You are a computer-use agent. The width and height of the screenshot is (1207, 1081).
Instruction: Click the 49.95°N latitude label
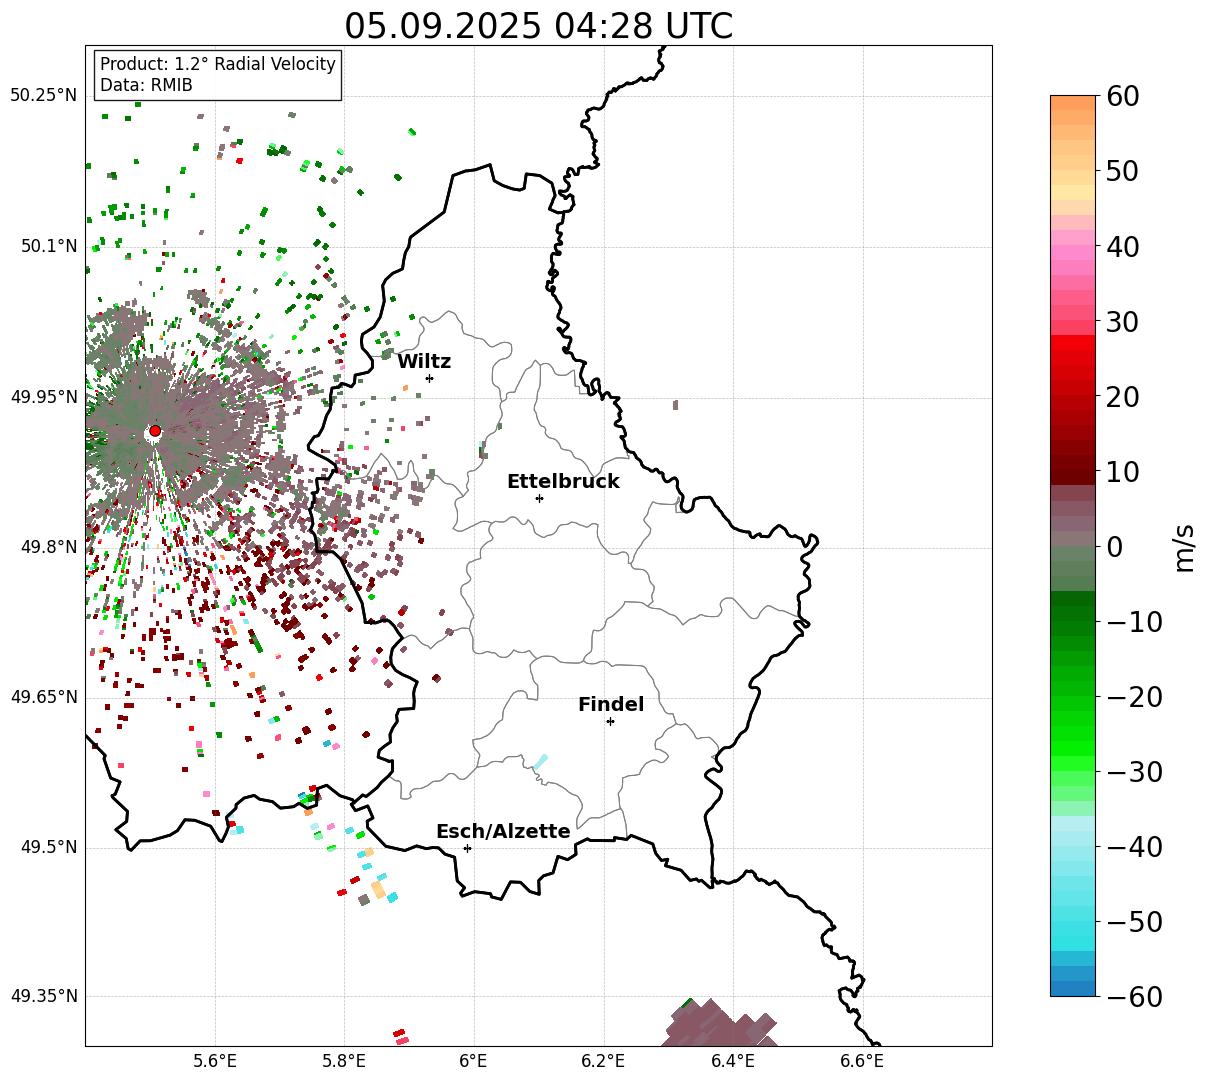(x=43, y=397)
